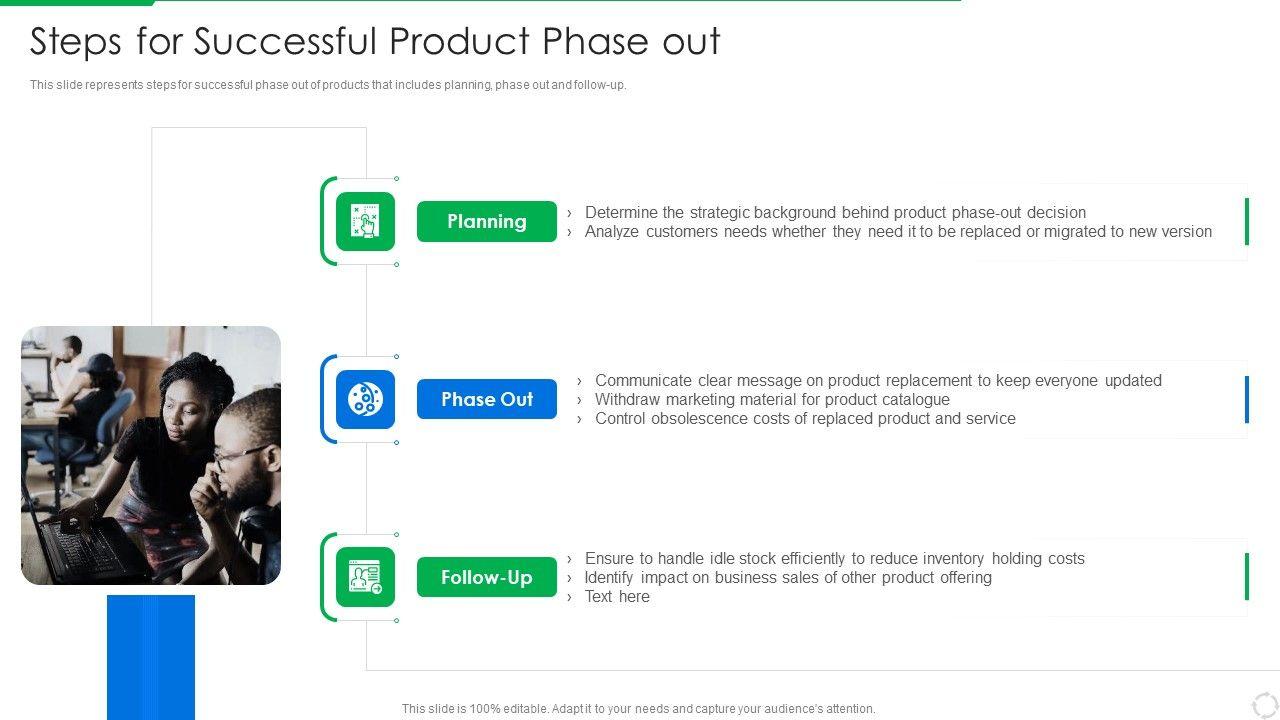Click the green accent bar beside Planning text
This screenshot has height=720, width=1280.
1247,221
